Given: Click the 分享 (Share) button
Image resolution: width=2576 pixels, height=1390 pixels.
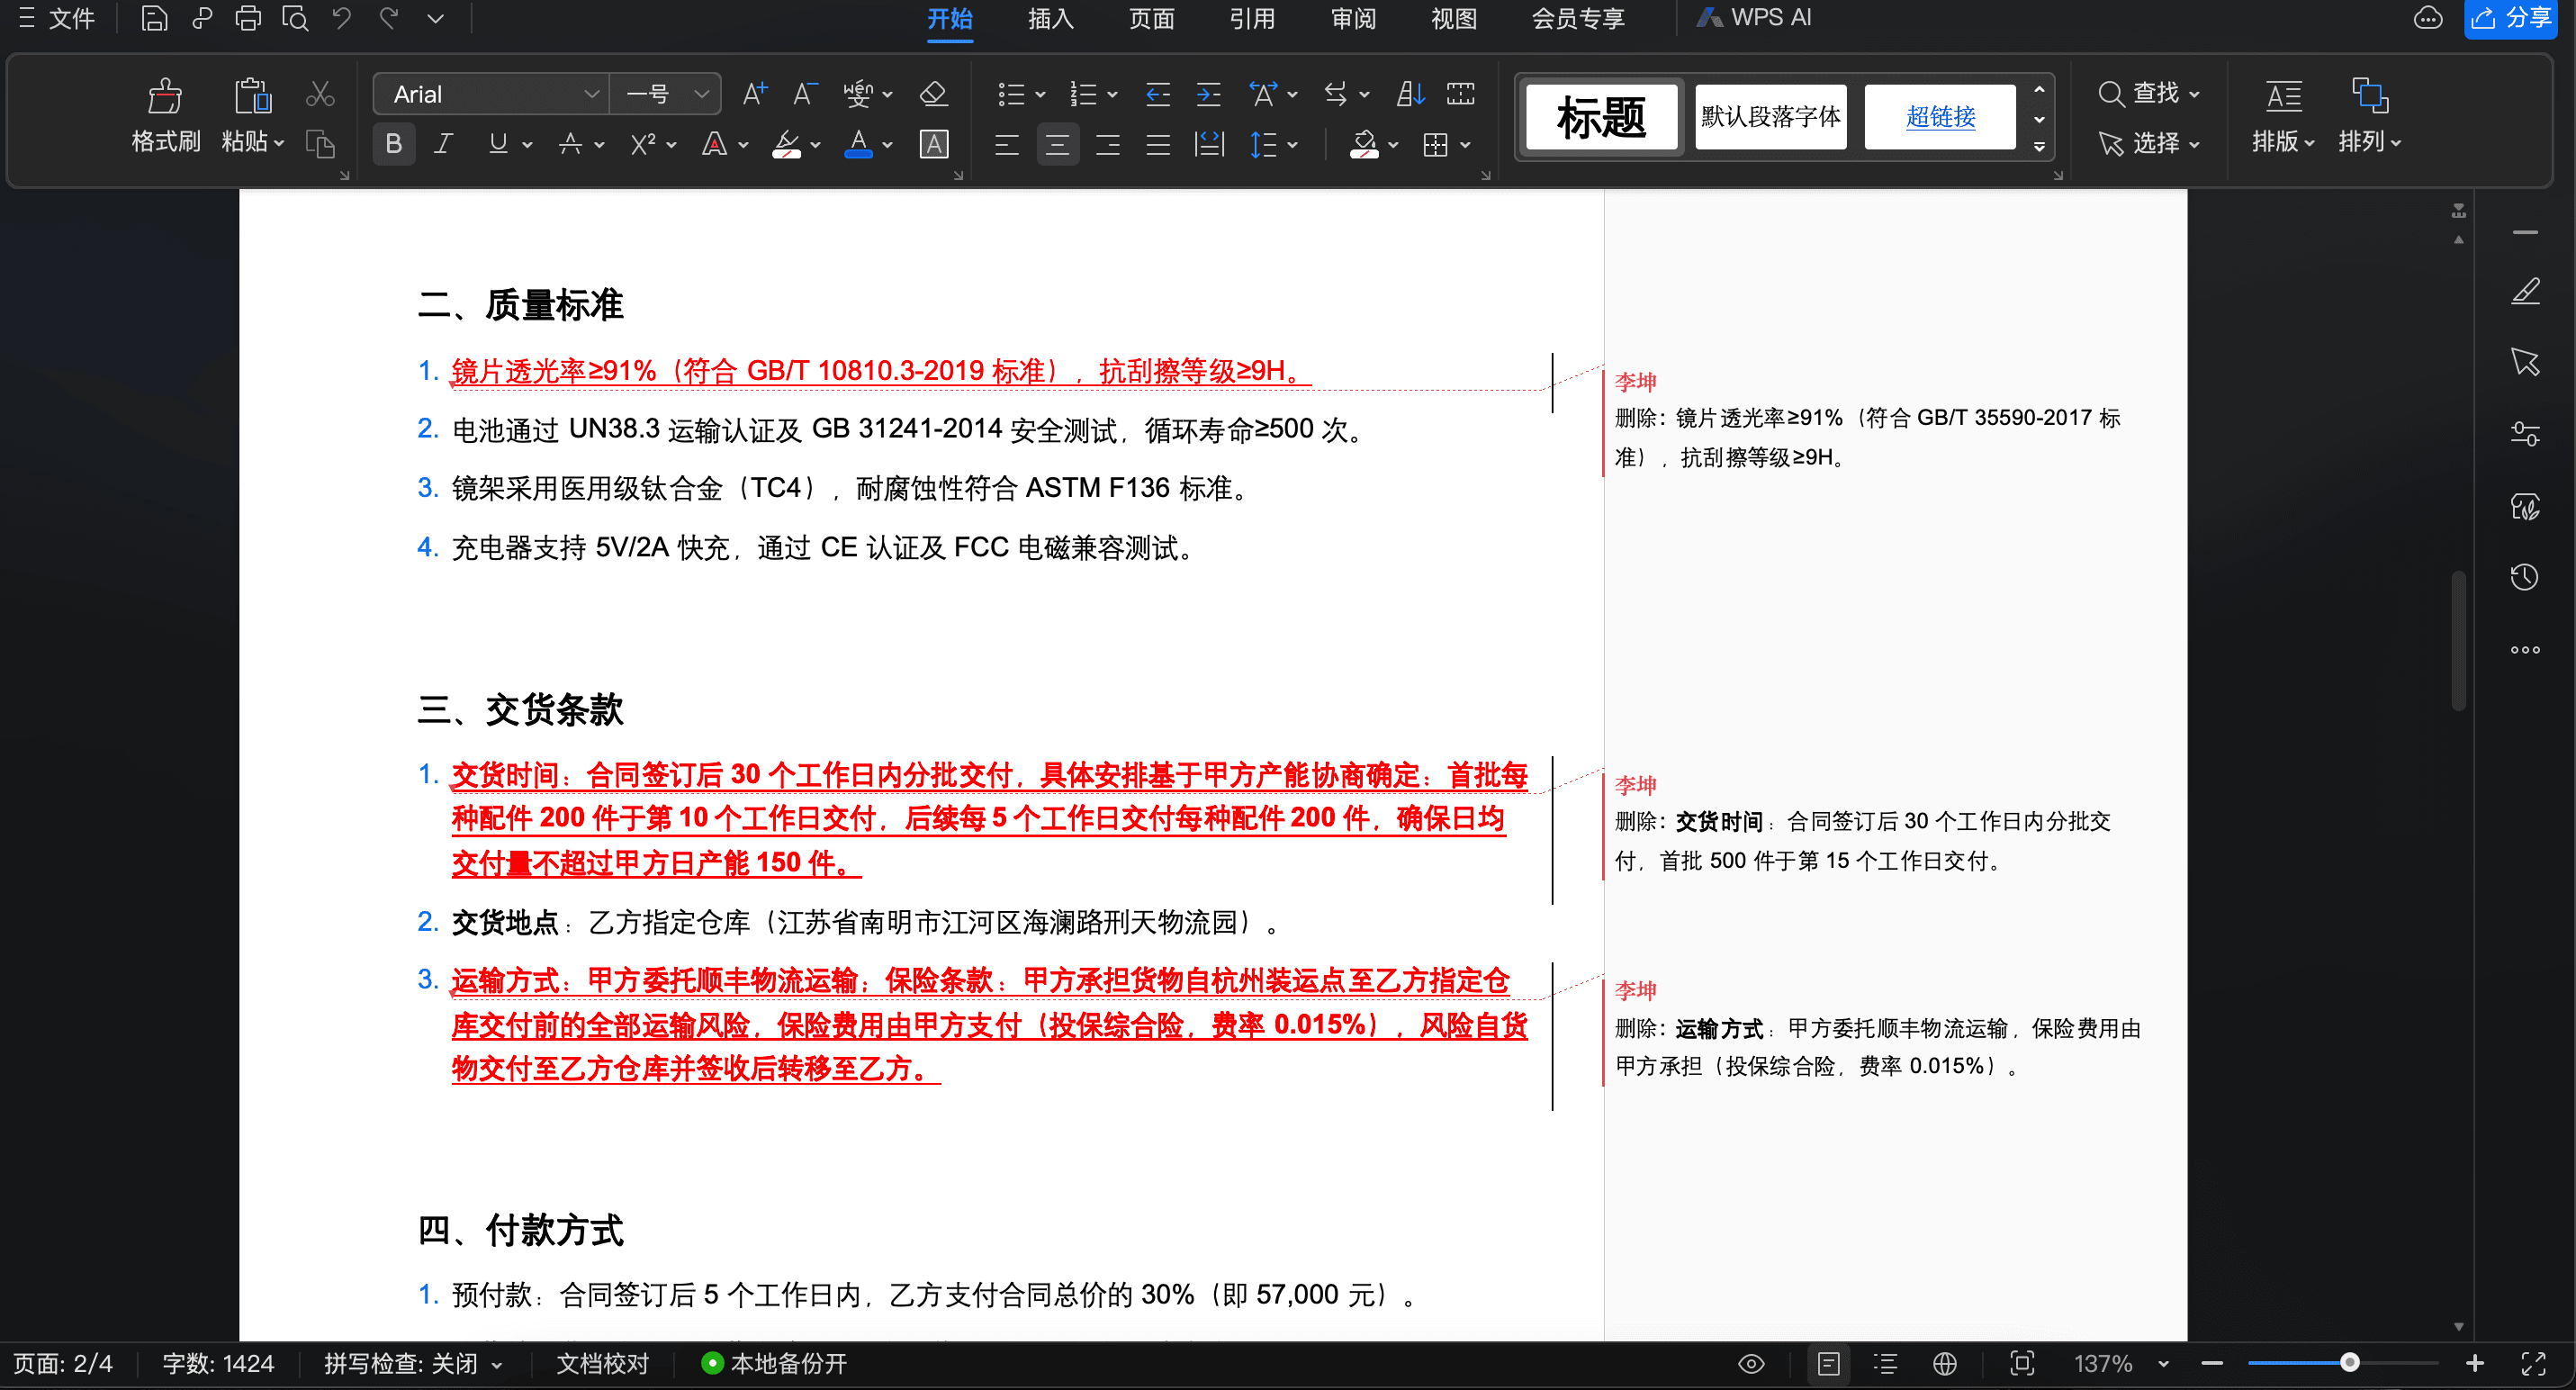Looking at the screenshot, I should click(2510, 18).
